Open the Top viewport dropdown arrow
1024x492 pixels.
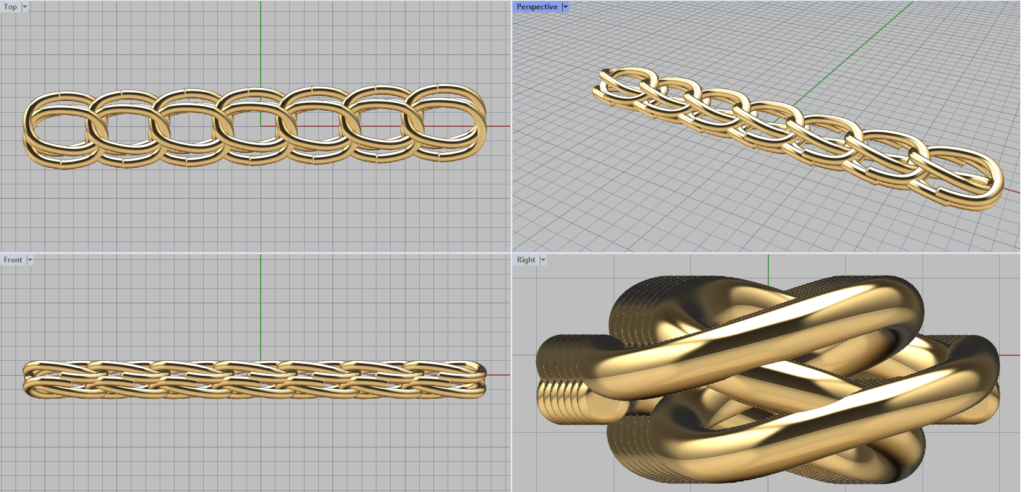(24, 7)
